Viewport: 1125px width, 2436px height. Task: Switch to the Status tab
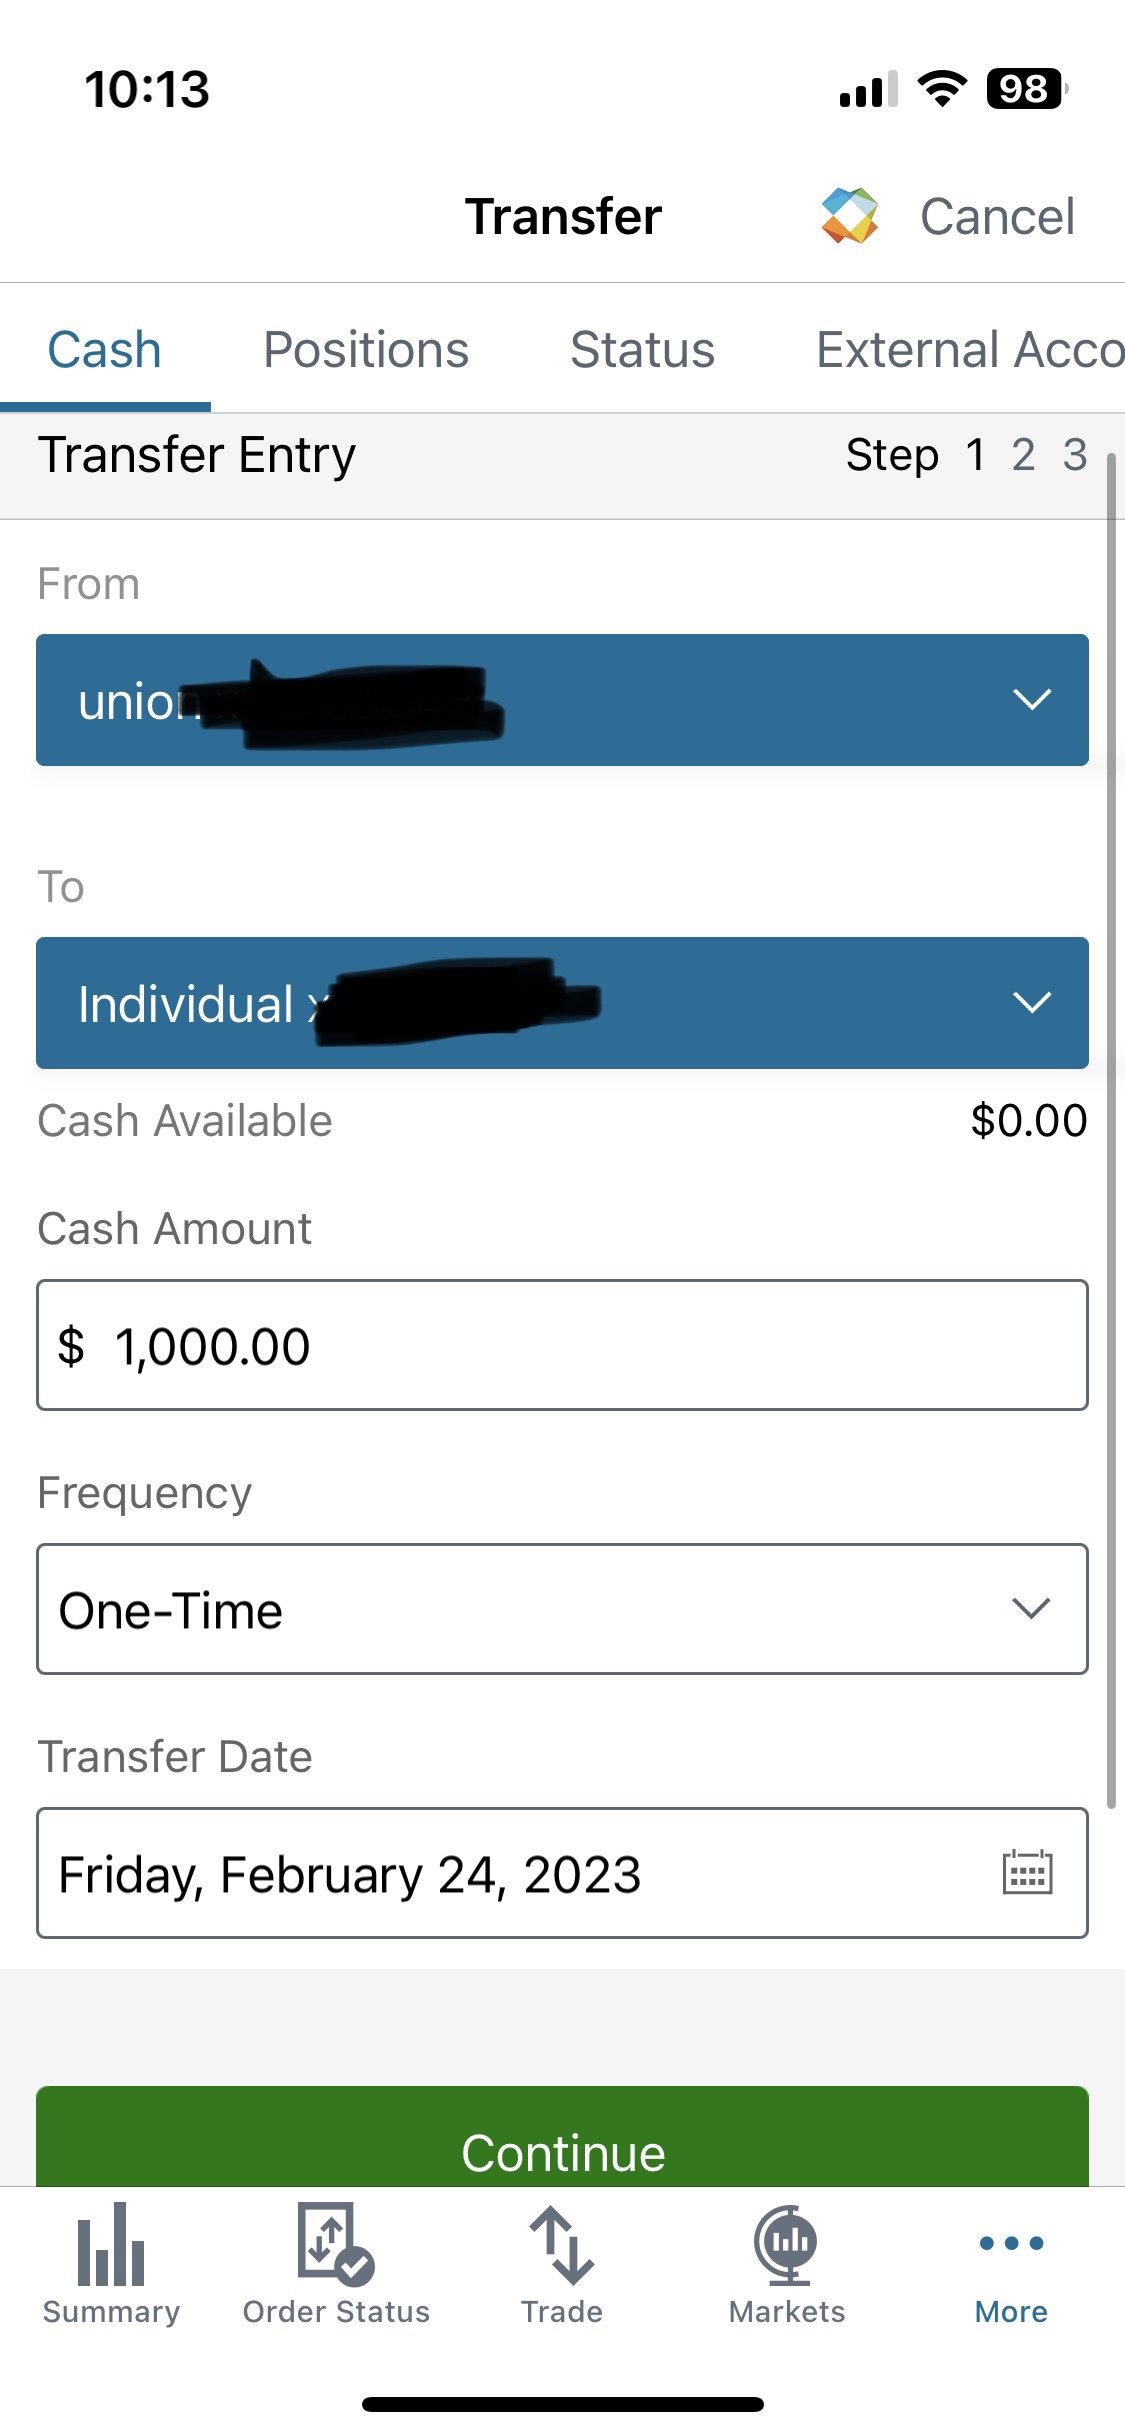point(642,350)
